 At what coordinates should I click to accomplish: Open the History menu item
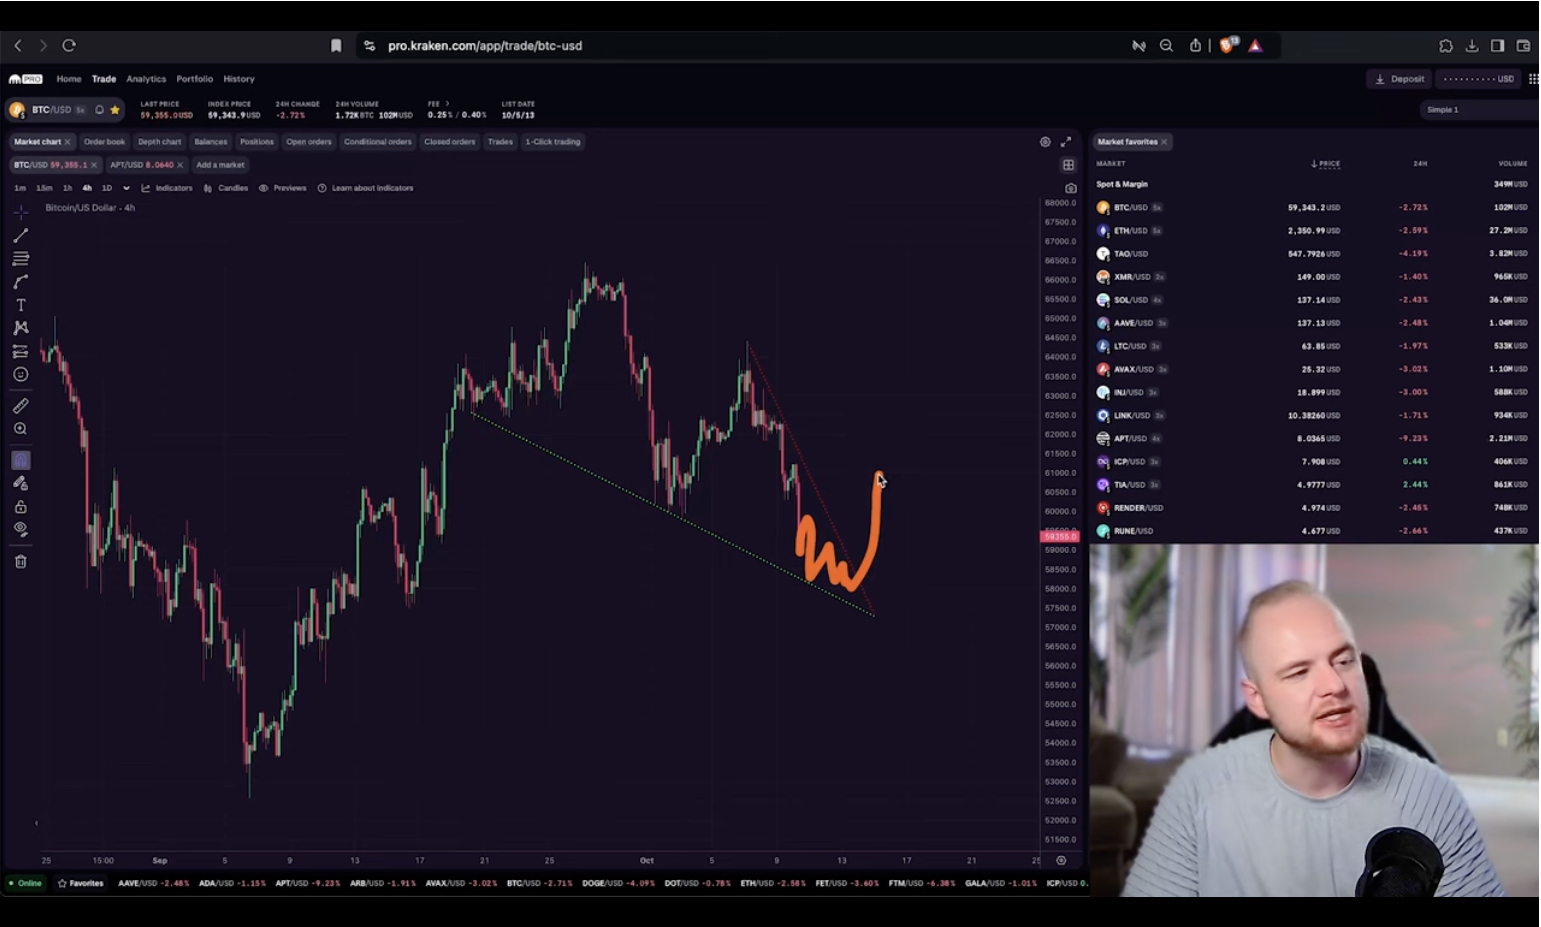coord(239,79)
